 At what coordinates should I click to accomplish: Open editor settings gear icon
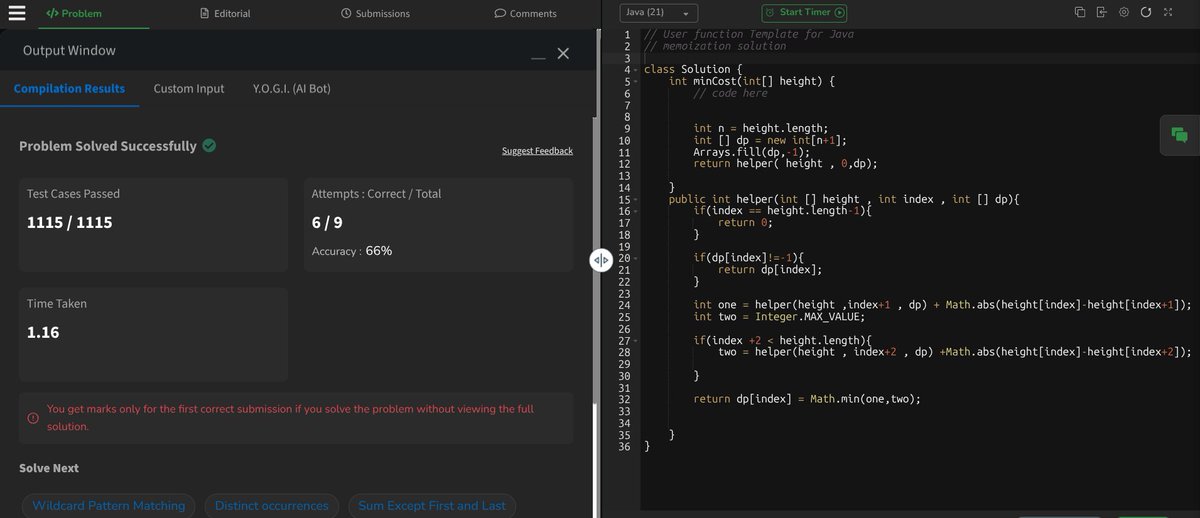click(1124, 13)
